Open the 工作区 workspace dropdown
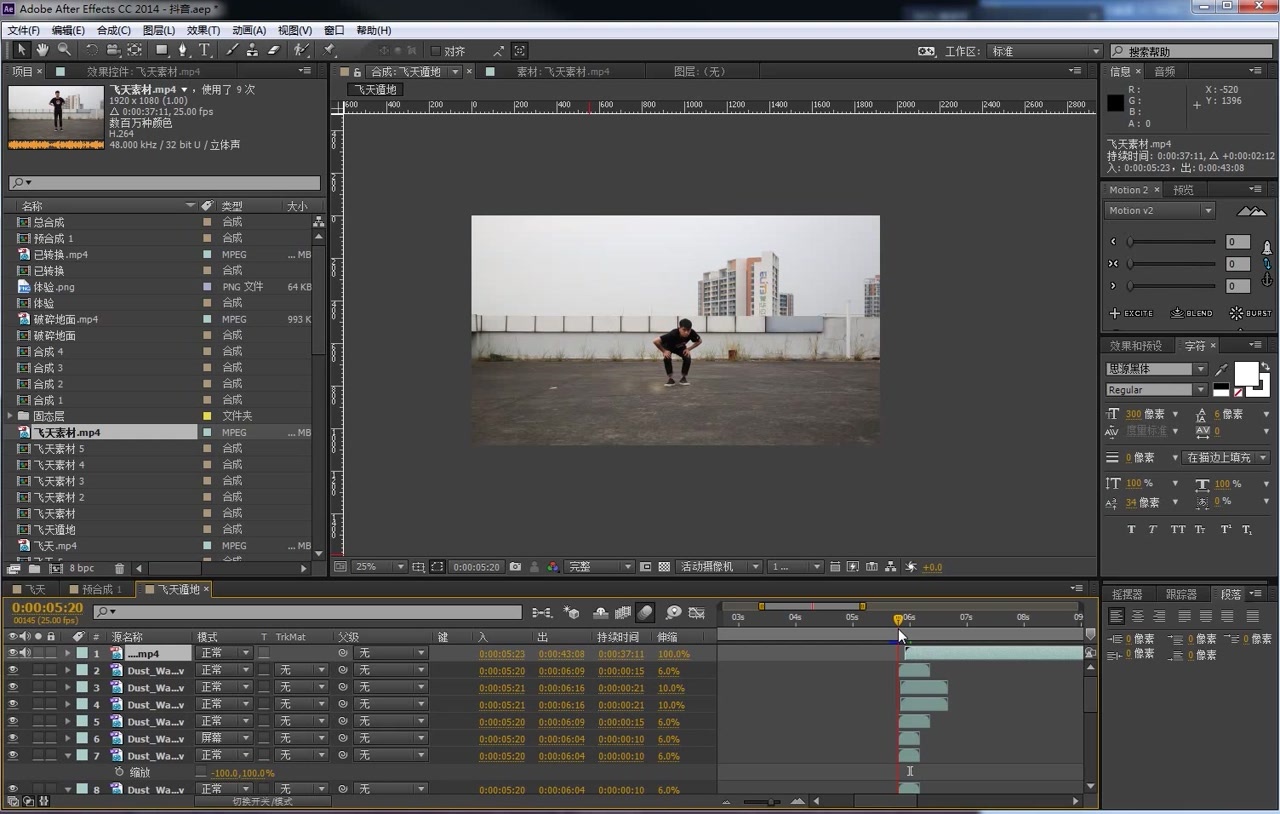 click(x=1045, y=51)
